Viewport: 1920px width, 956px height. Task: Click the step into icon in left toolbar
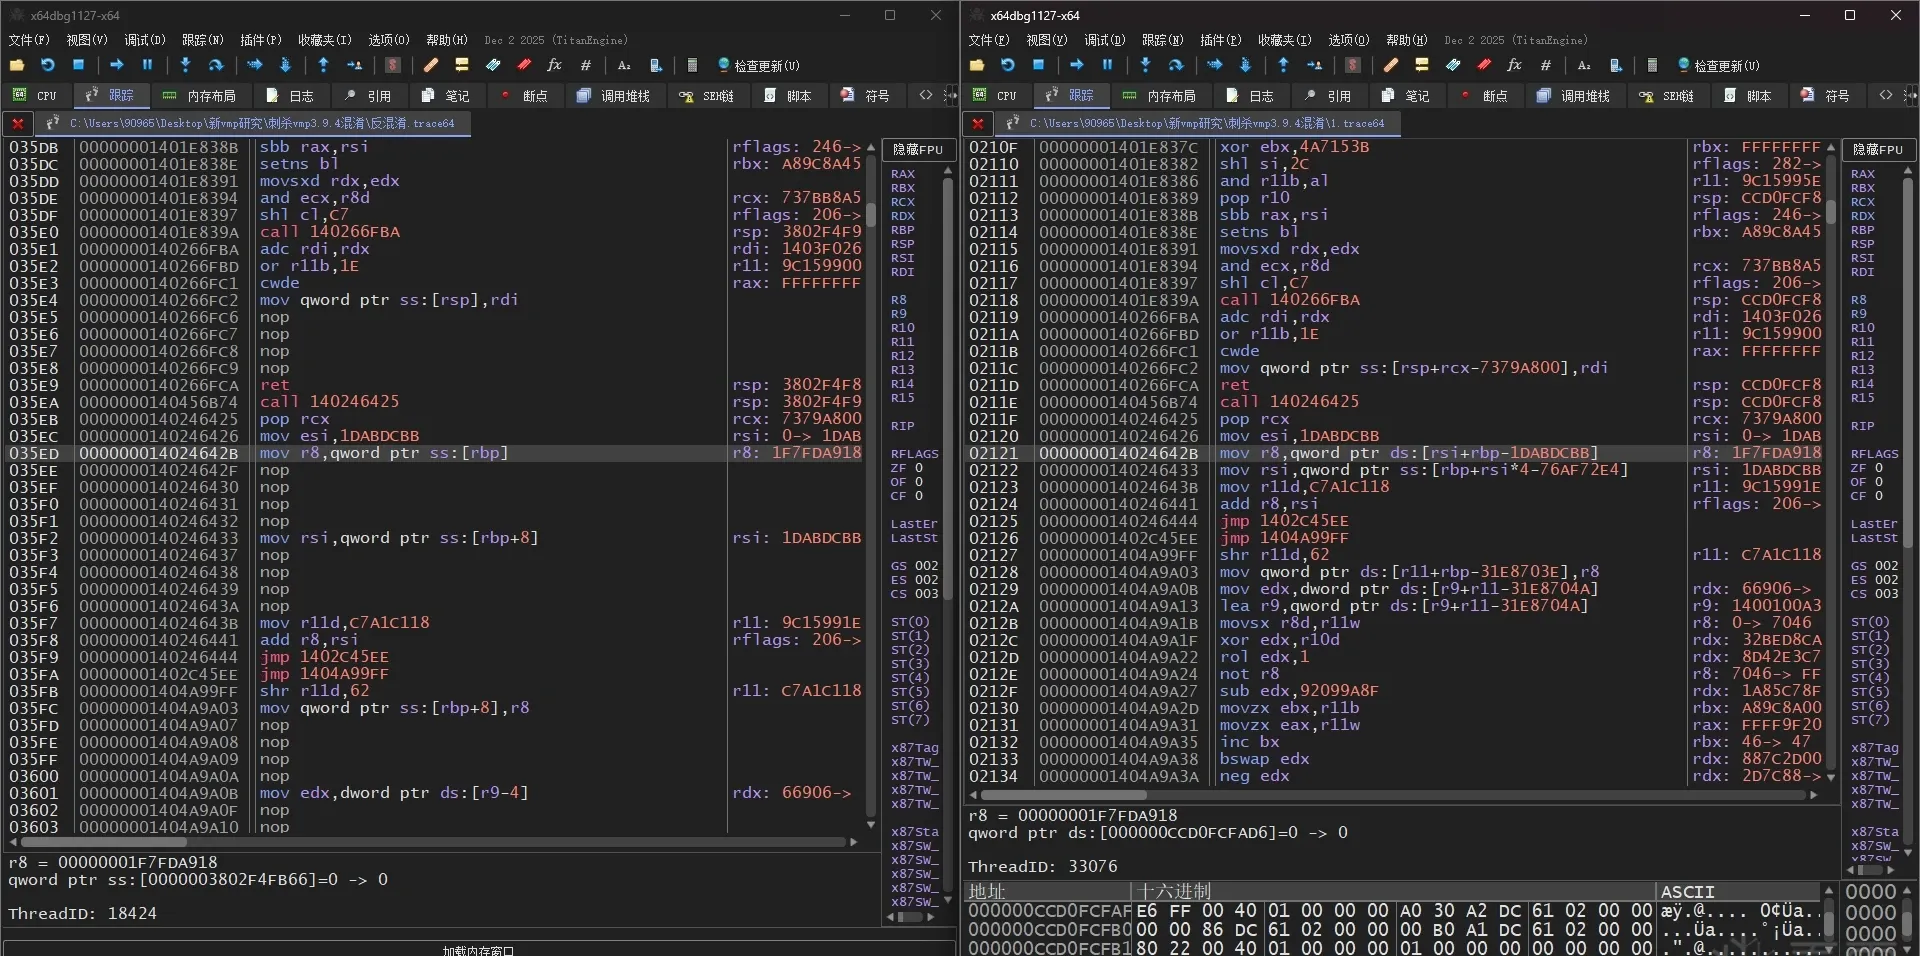pyautogui.click(x=185, y=65)
